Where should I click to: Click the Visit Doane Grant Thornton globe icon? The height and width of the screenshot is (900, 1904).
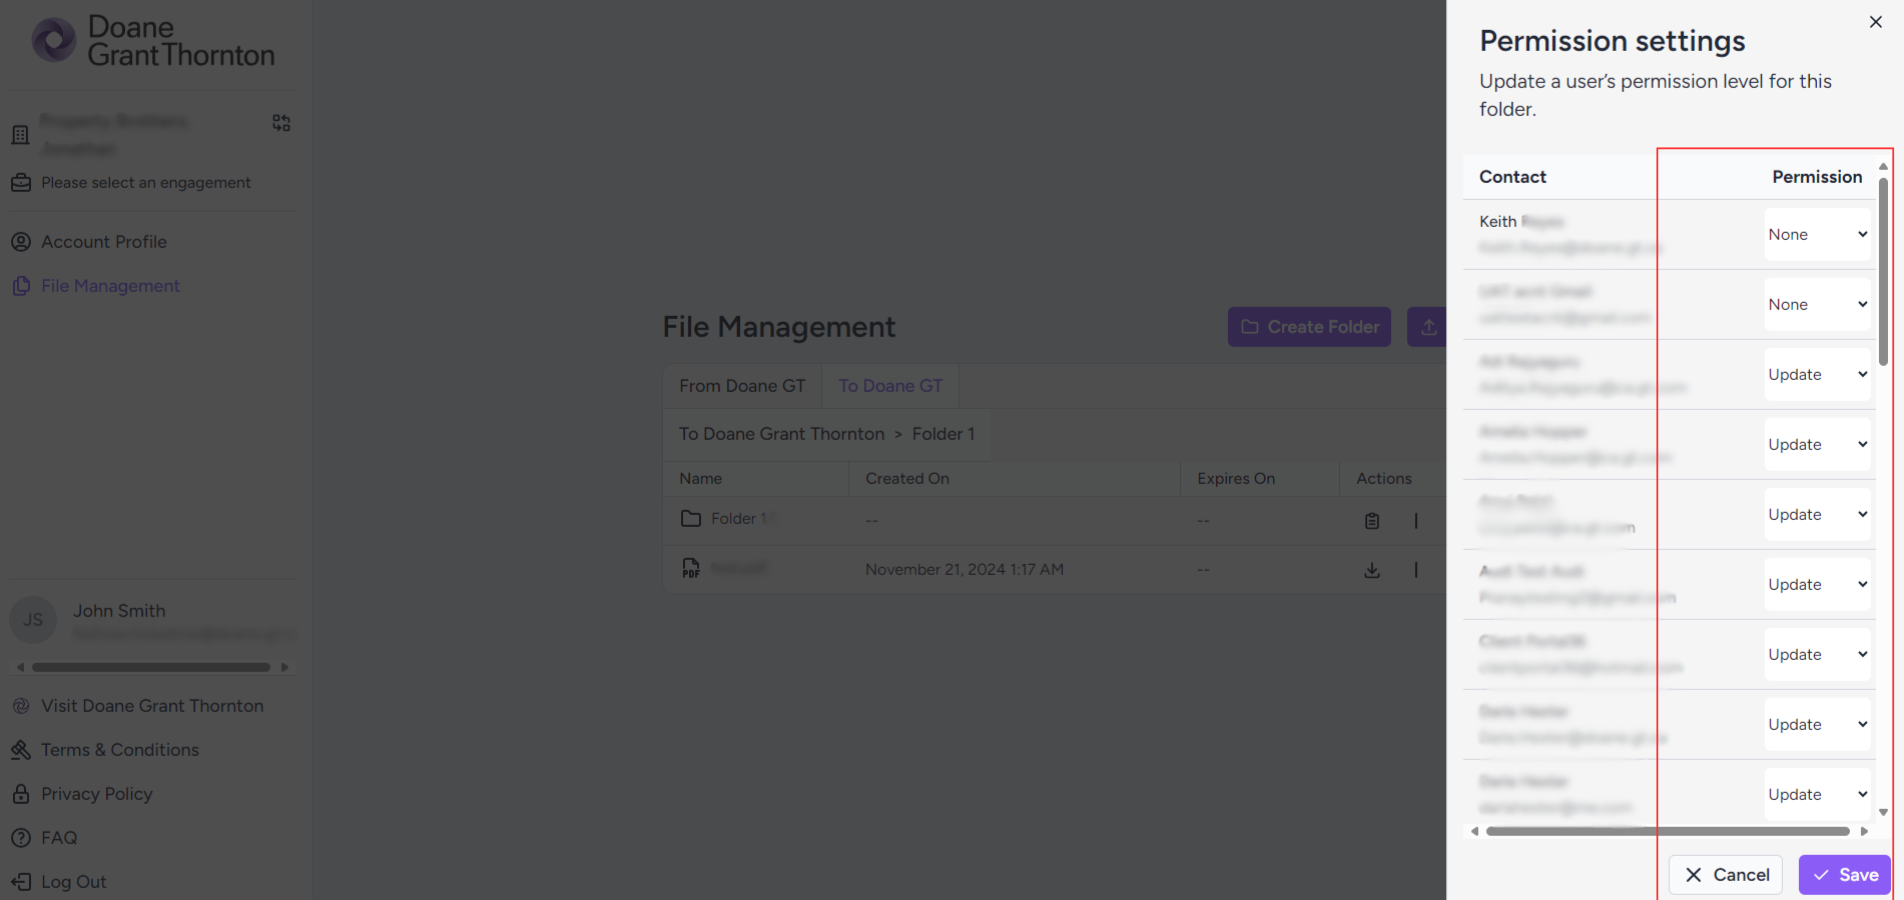pos(21,706)
